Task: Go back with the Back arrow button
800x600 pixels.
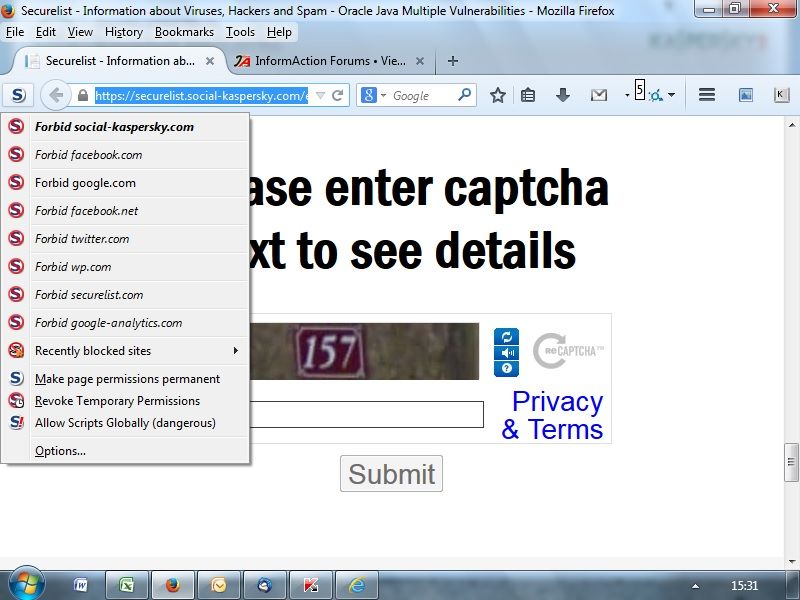Action: 56,95
